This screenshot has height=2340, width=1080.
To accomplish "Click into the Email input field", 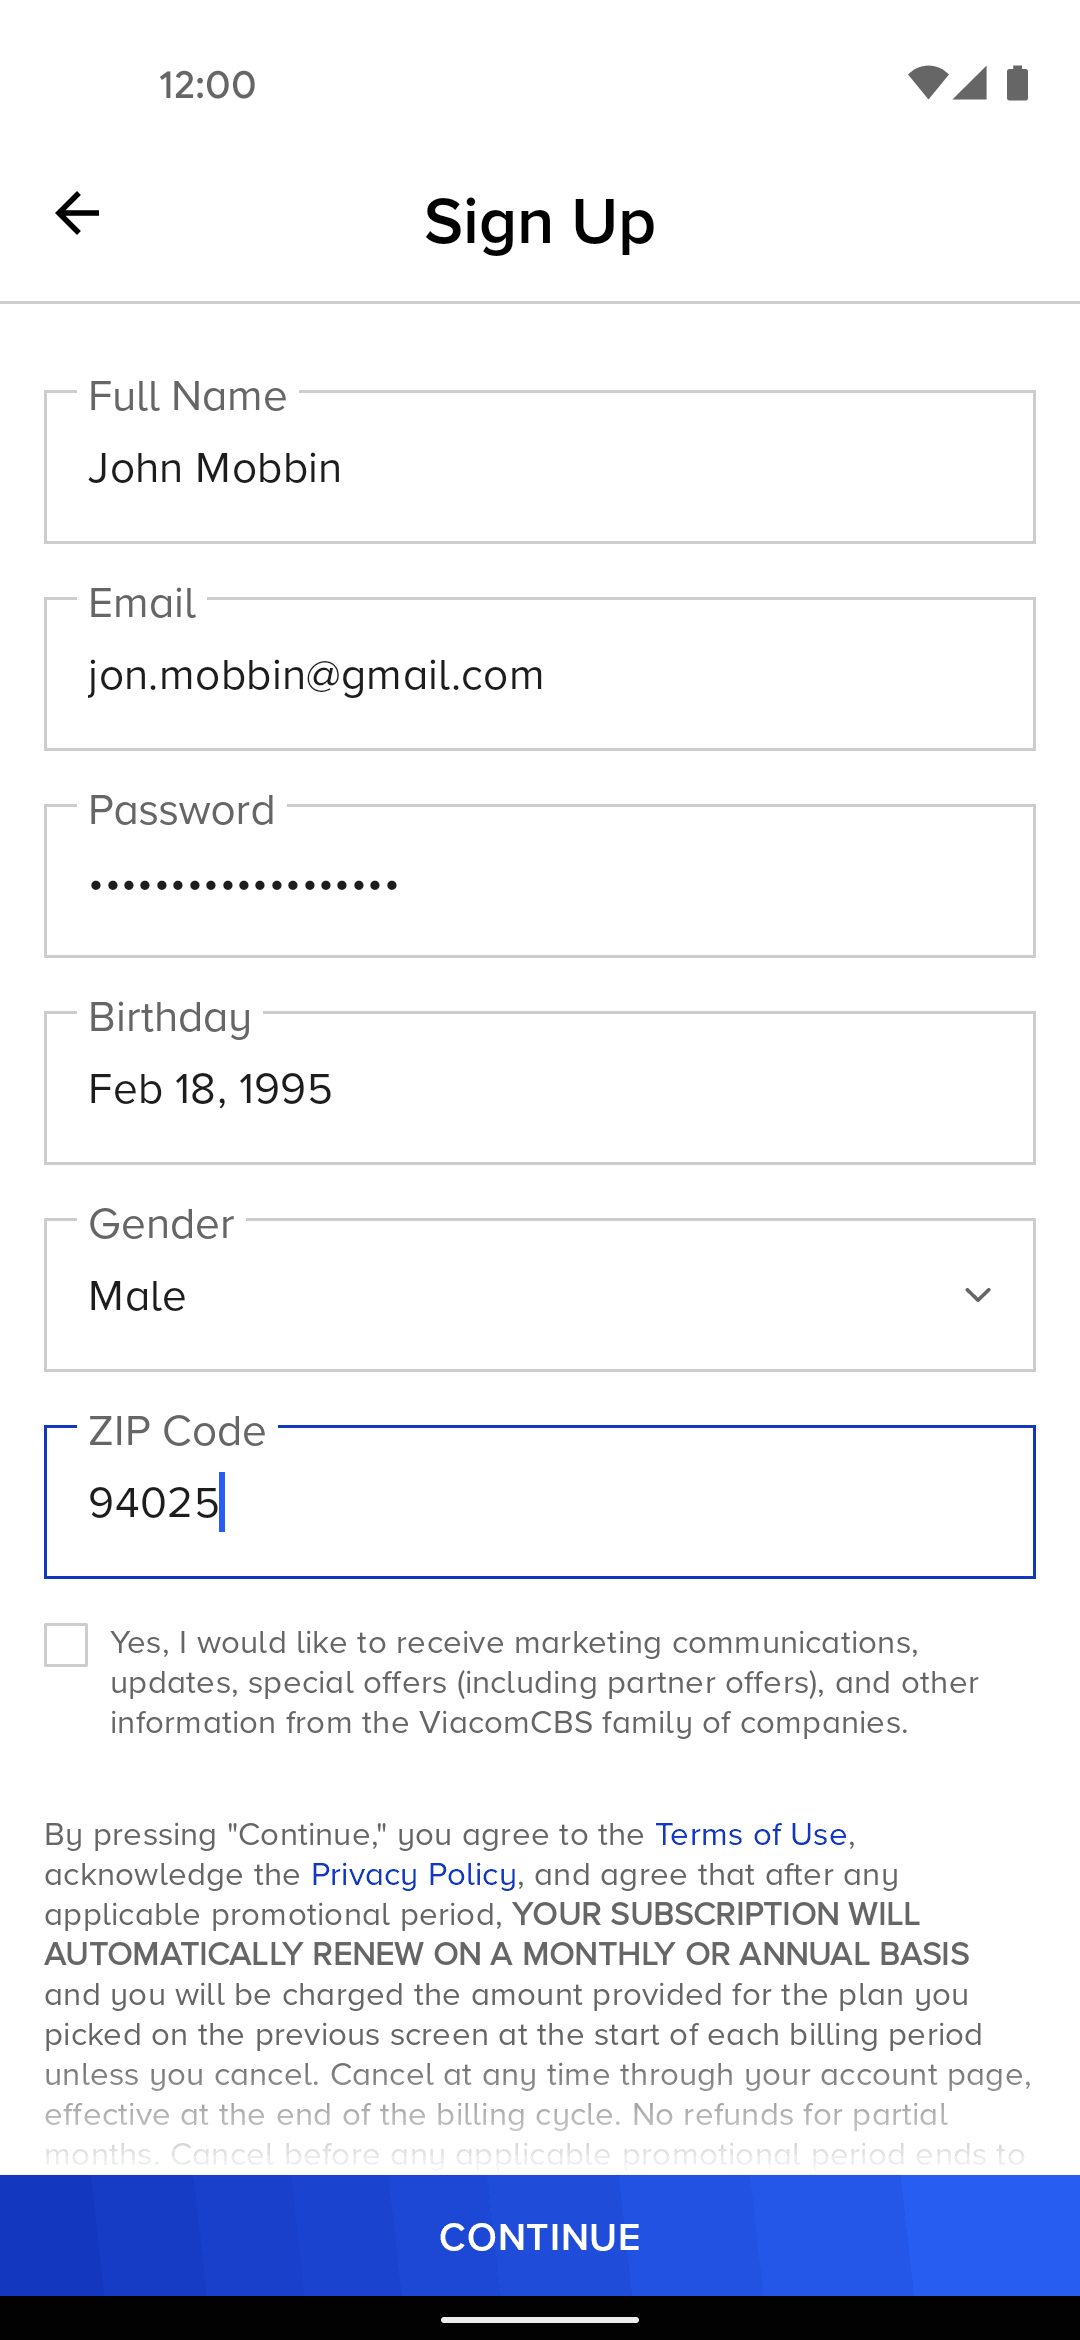I will pyautogui.click(x=540, y=675).
